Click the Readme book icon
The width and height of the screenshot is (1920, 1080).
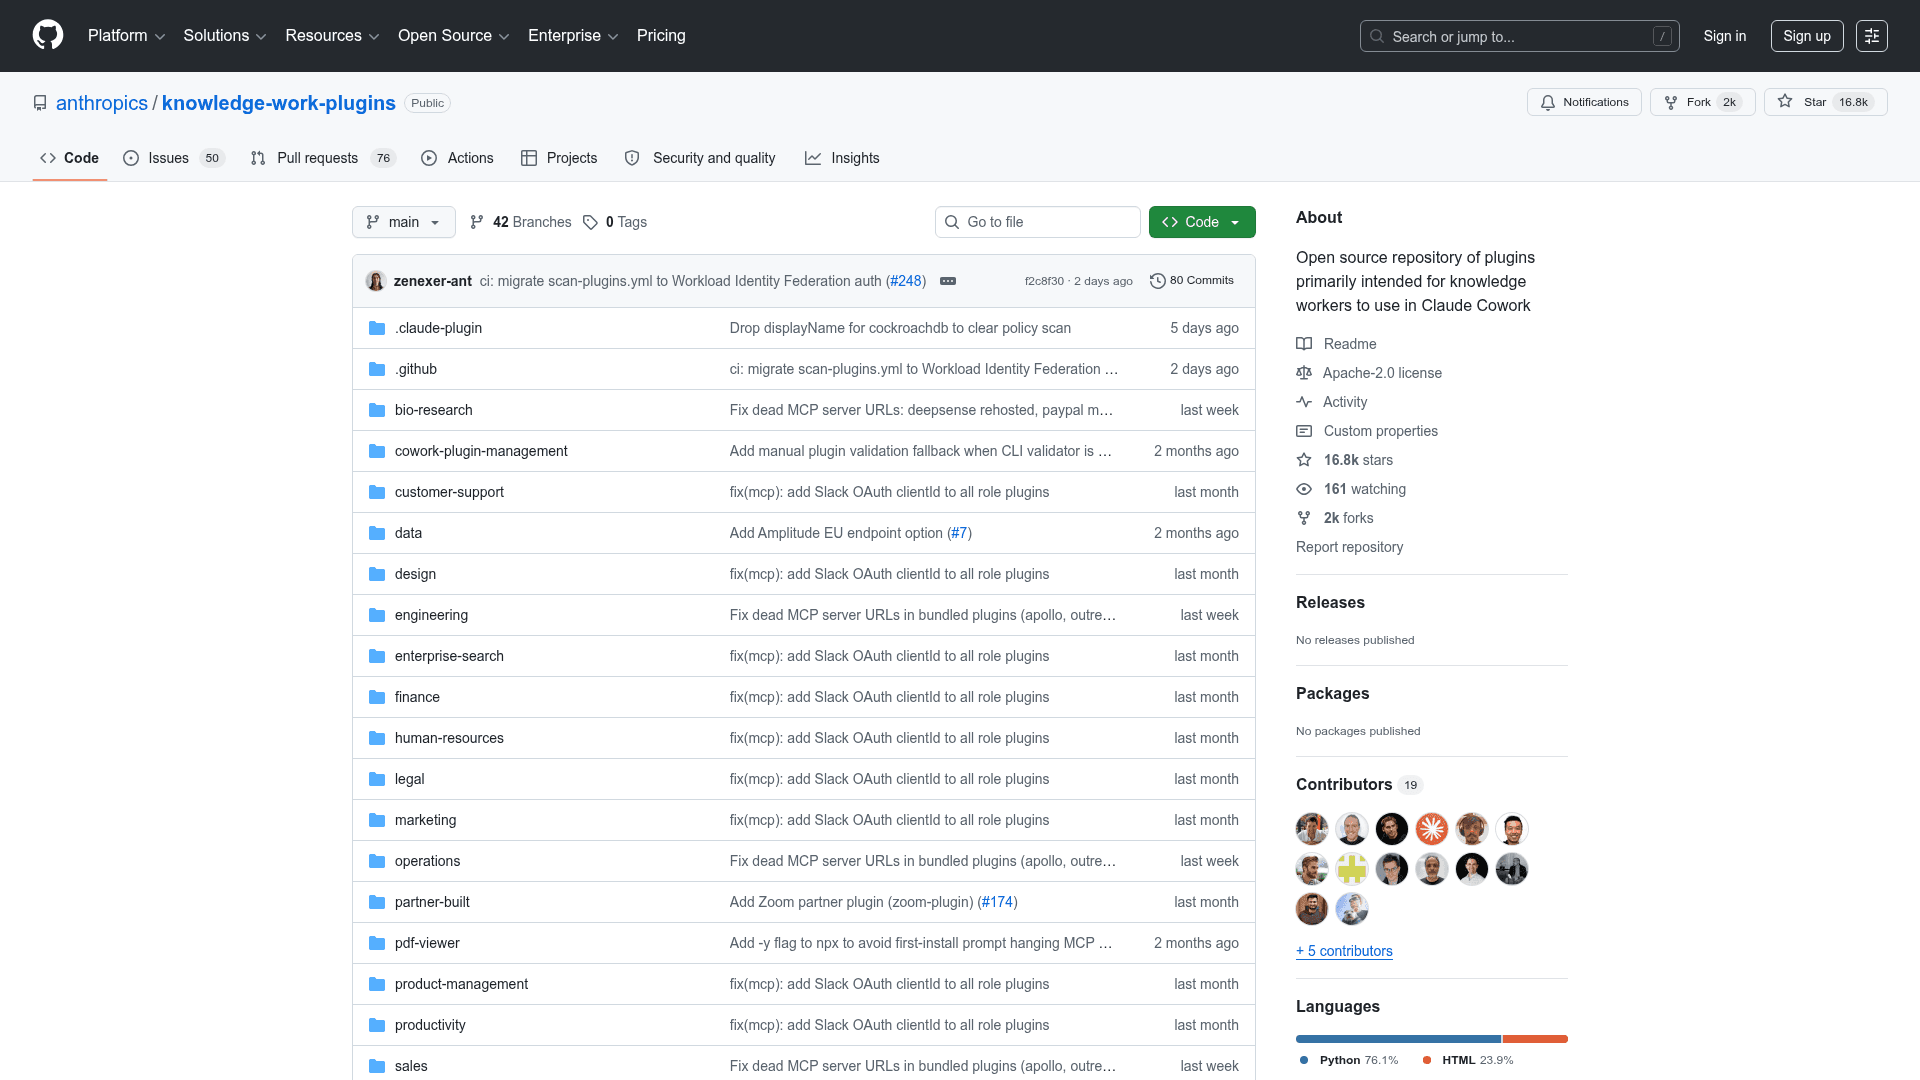coord(1304,344)
